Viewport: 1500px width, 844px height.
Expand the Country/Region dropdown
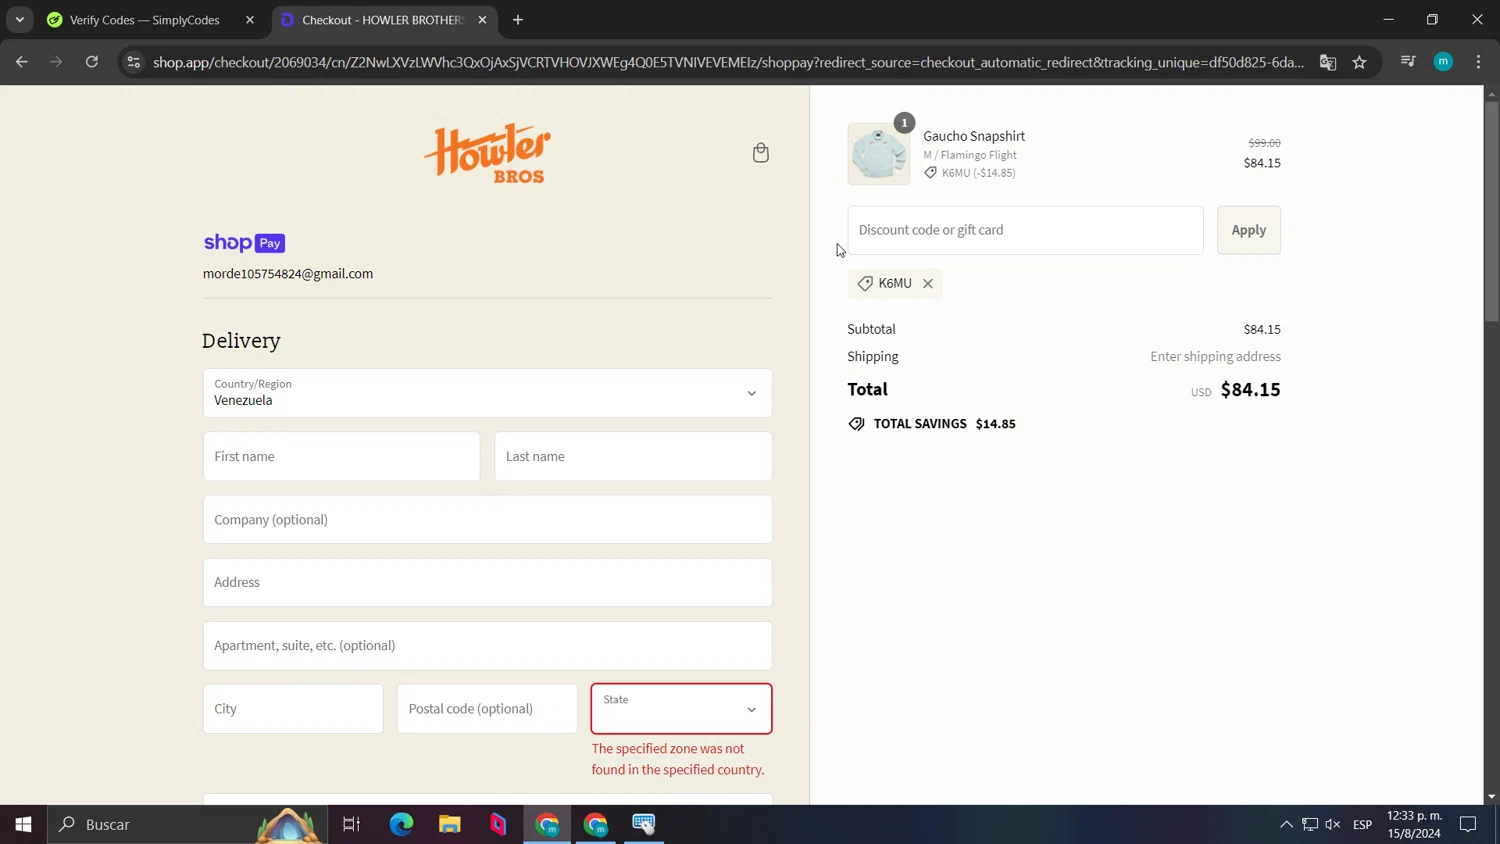pyautogui.click(x=487, y=393)
